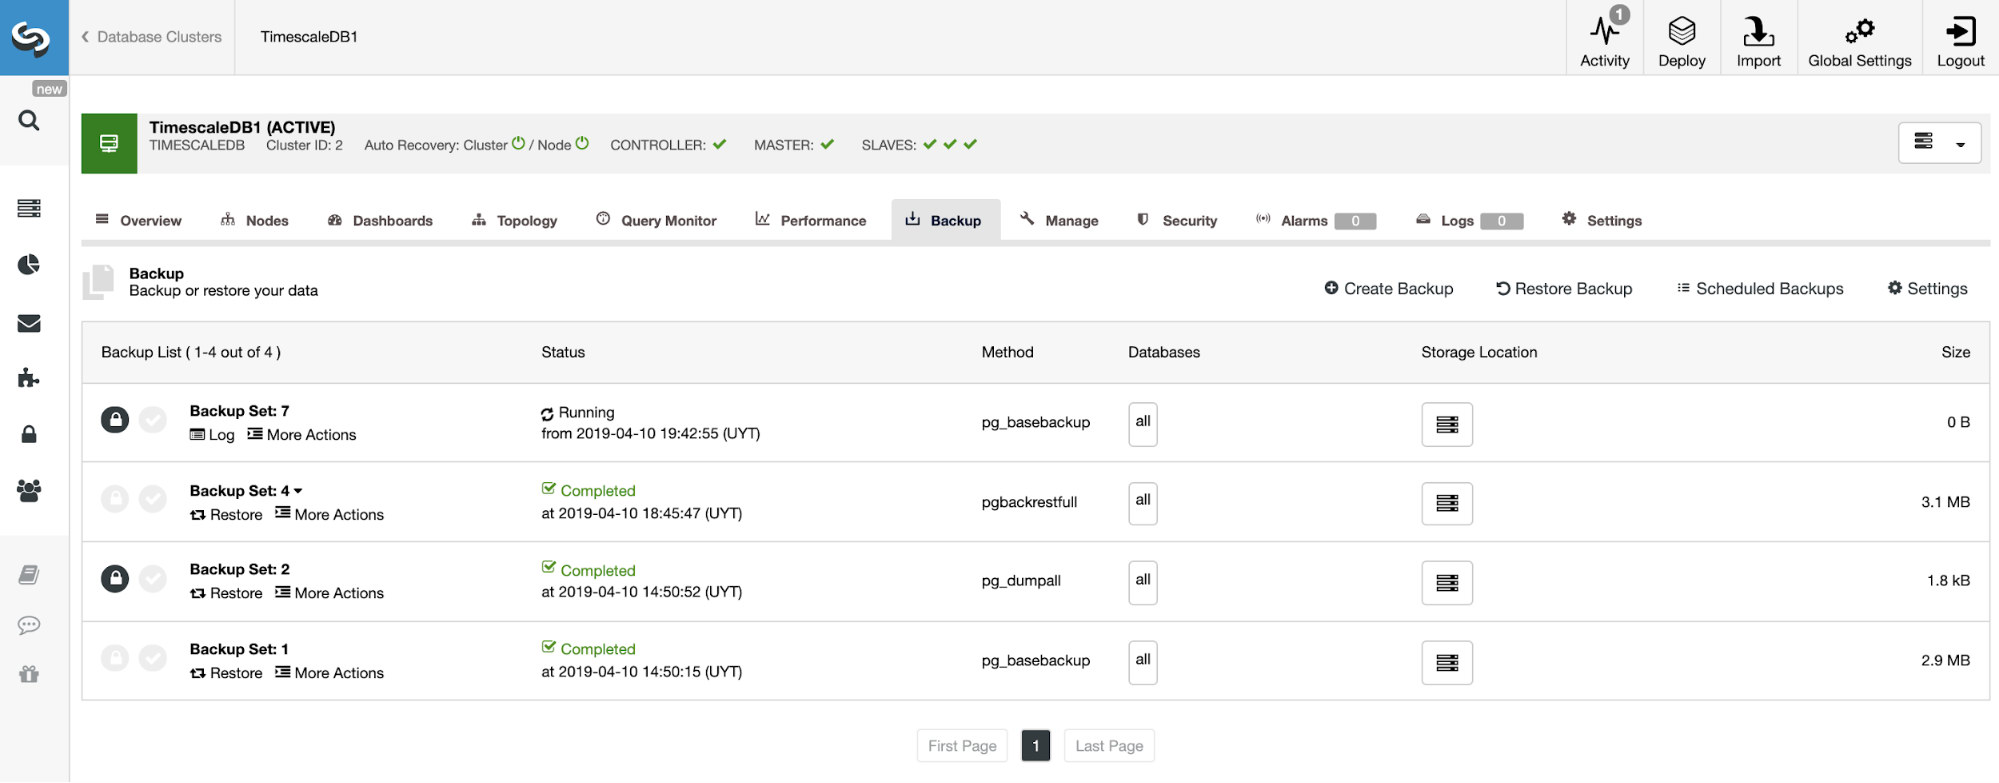Open the sidebar gift icon
Image resolution: width=1999 pixels, height=783 pixels.
tap(29, 674)
